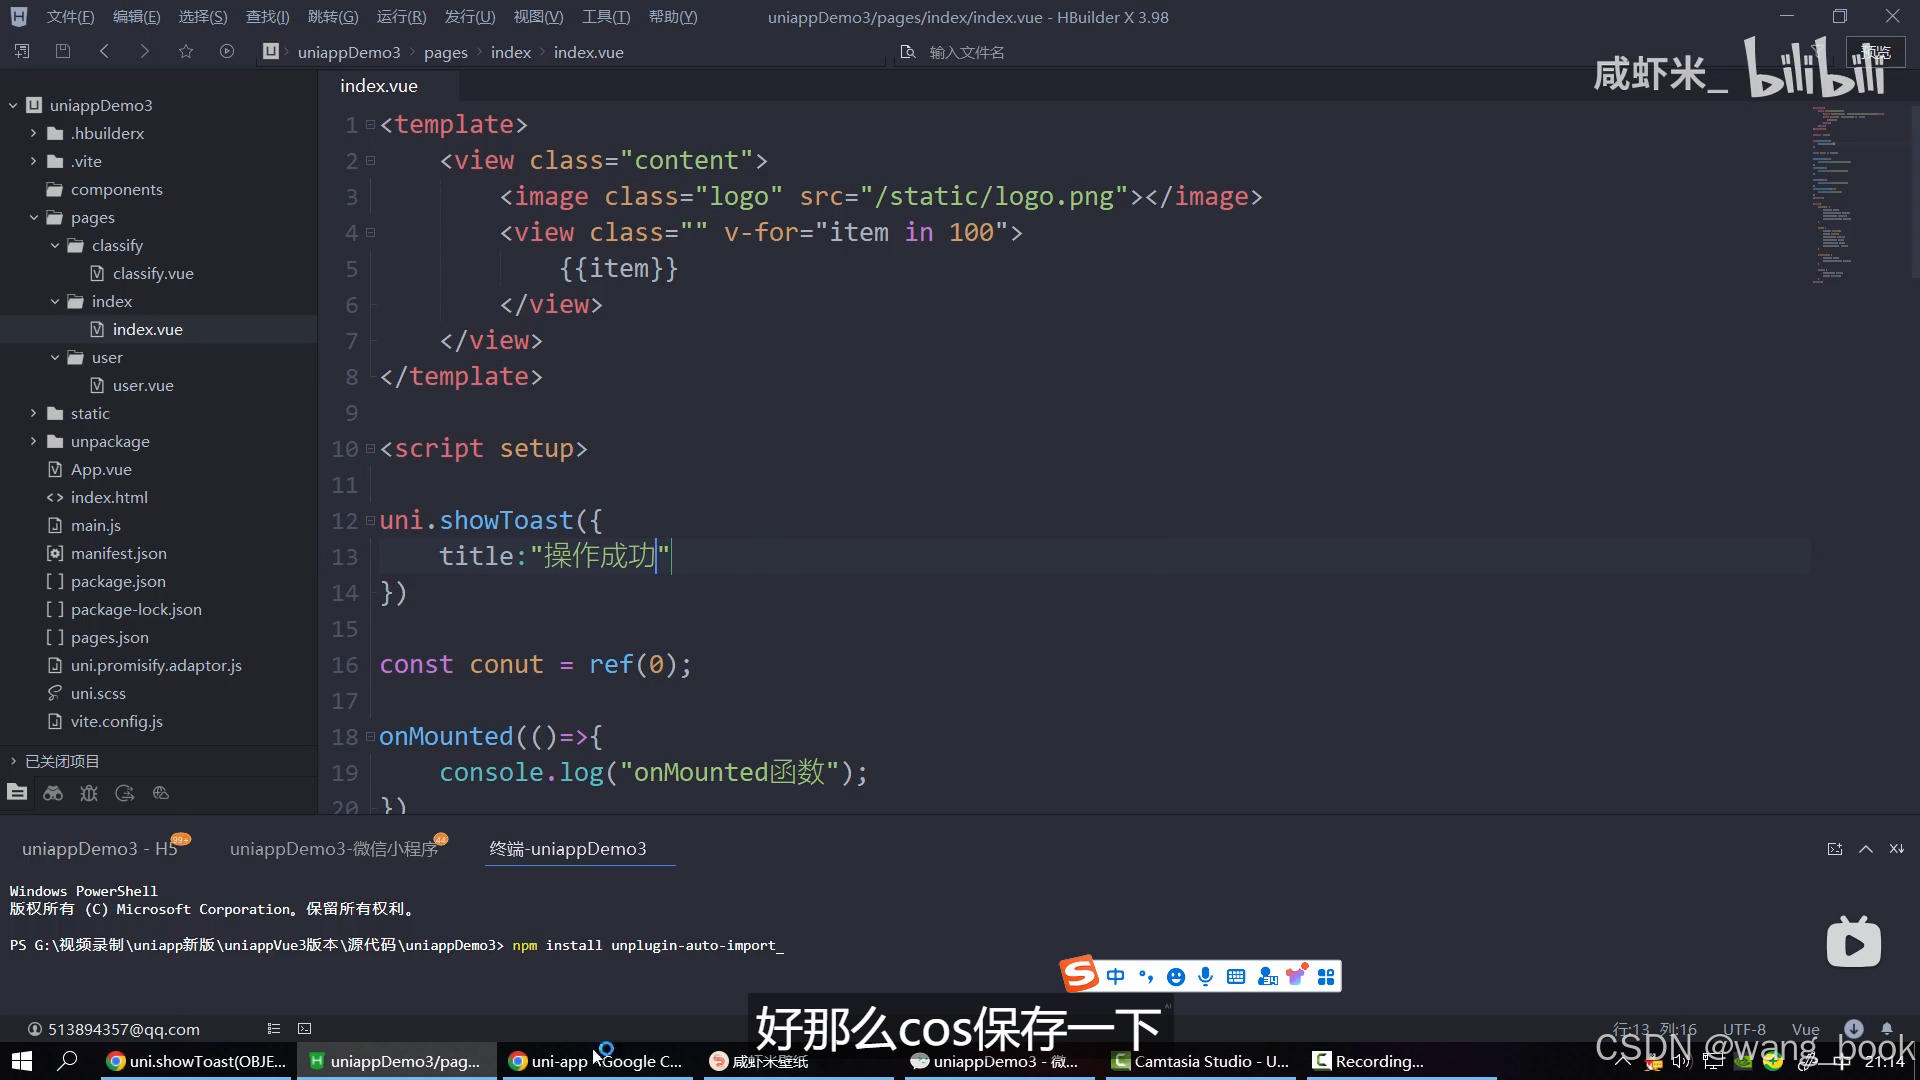The width and height of the screenshot is (1920, 1080).
Task: Click the back navigation arrow icon
Action: [104, 53]
